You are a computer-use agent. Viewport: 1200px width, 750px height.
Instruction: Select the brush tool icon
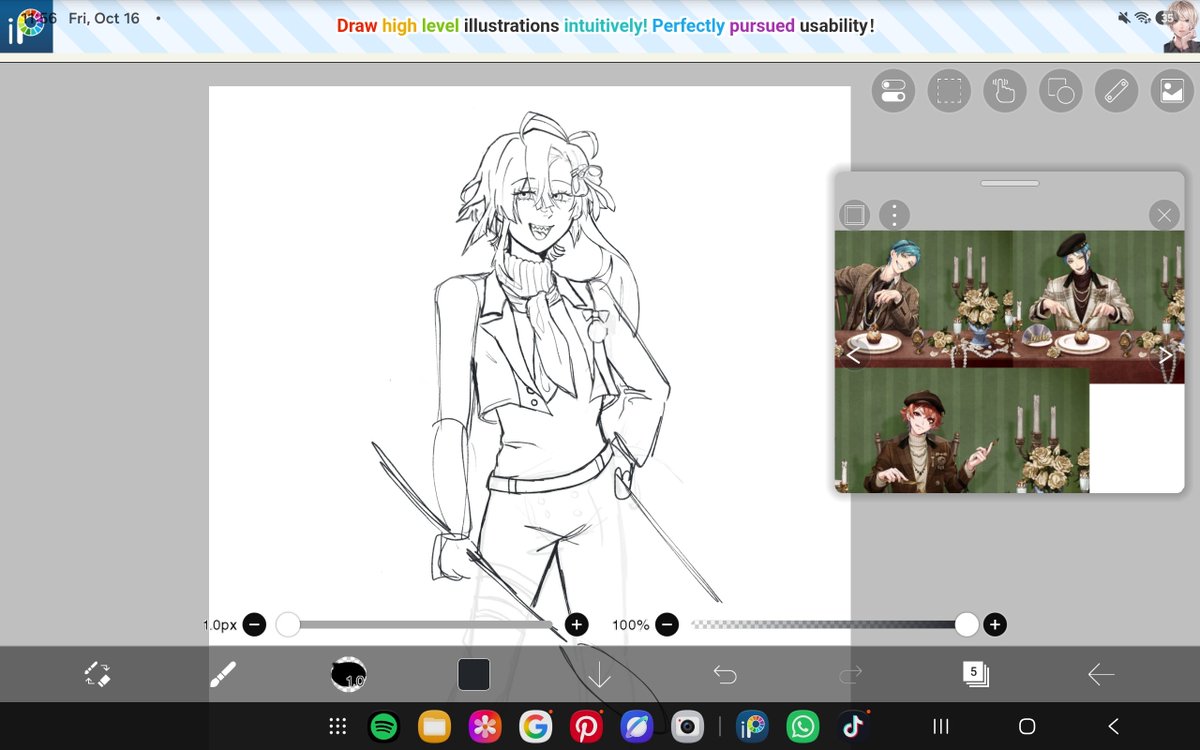(223, 675)
